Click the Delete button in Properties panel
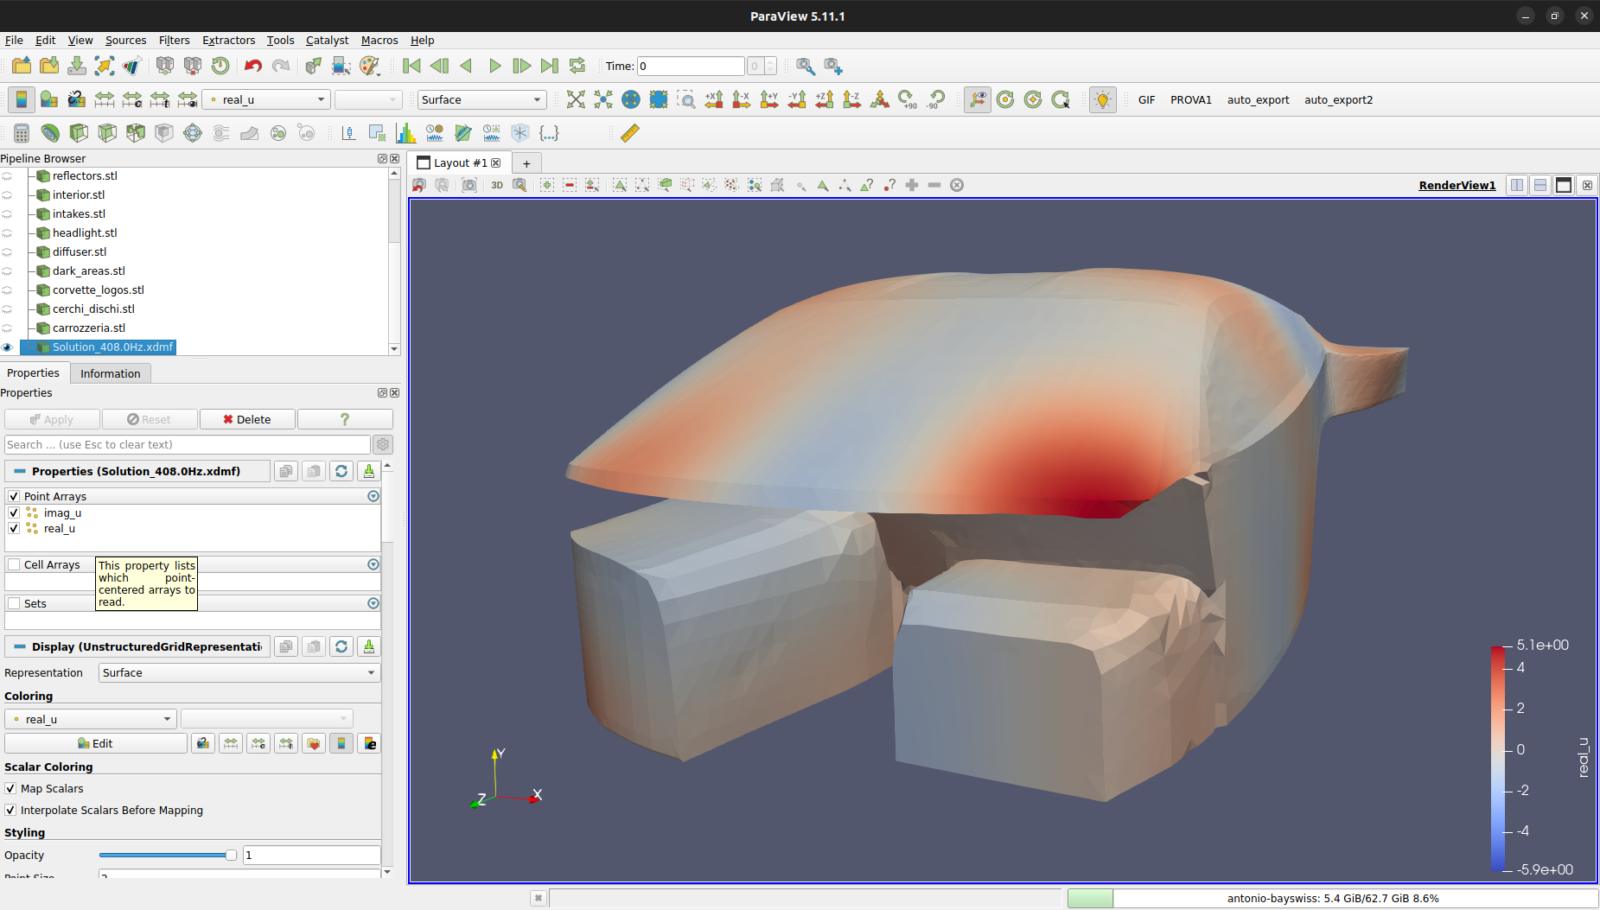Viewport: 1600px width, 910px height. 247,419
